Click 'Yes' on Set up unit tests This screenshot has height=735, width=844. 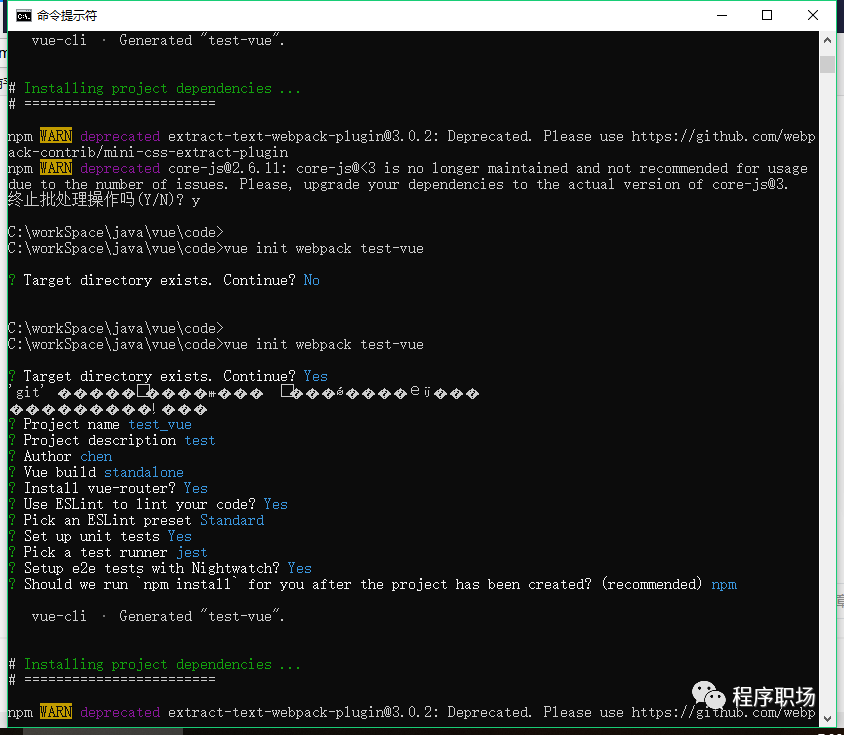click(179, 536)
